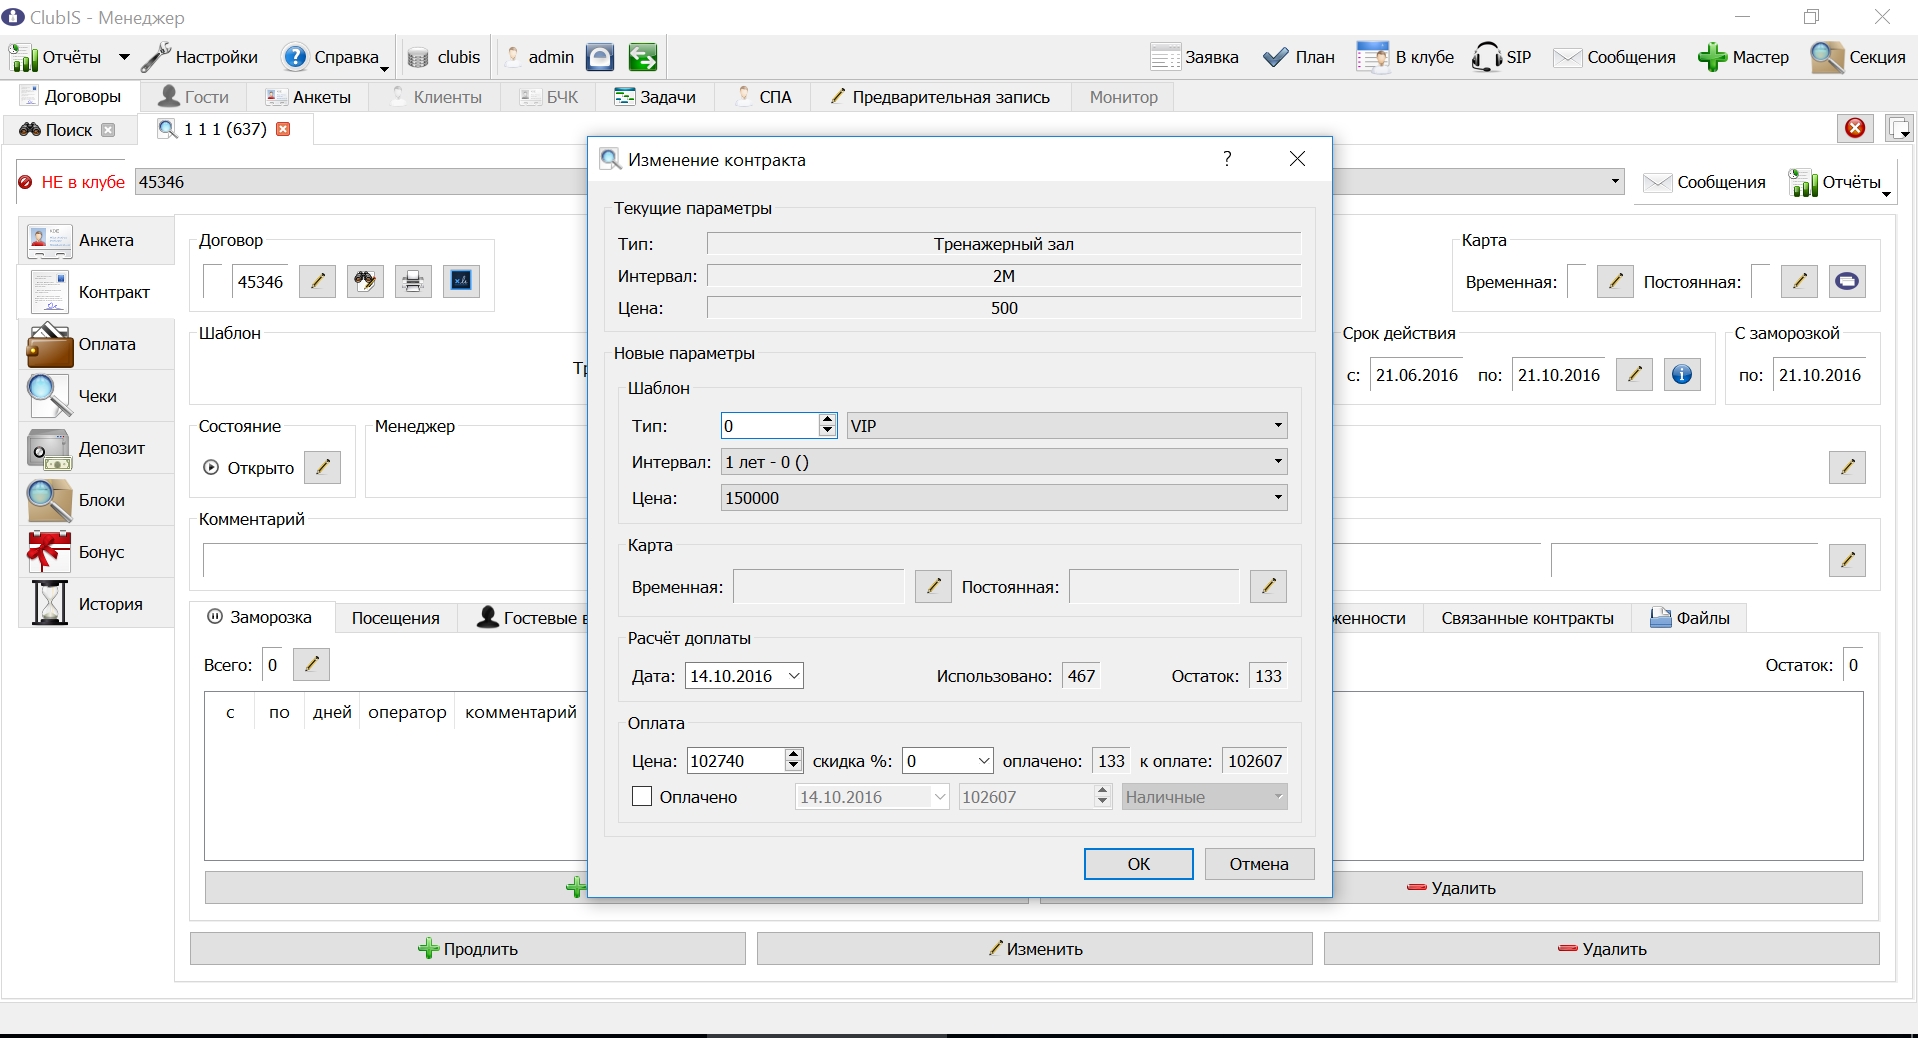Click the Продлить button
The image size is (1918, 1038).
[x=468, y=949]
